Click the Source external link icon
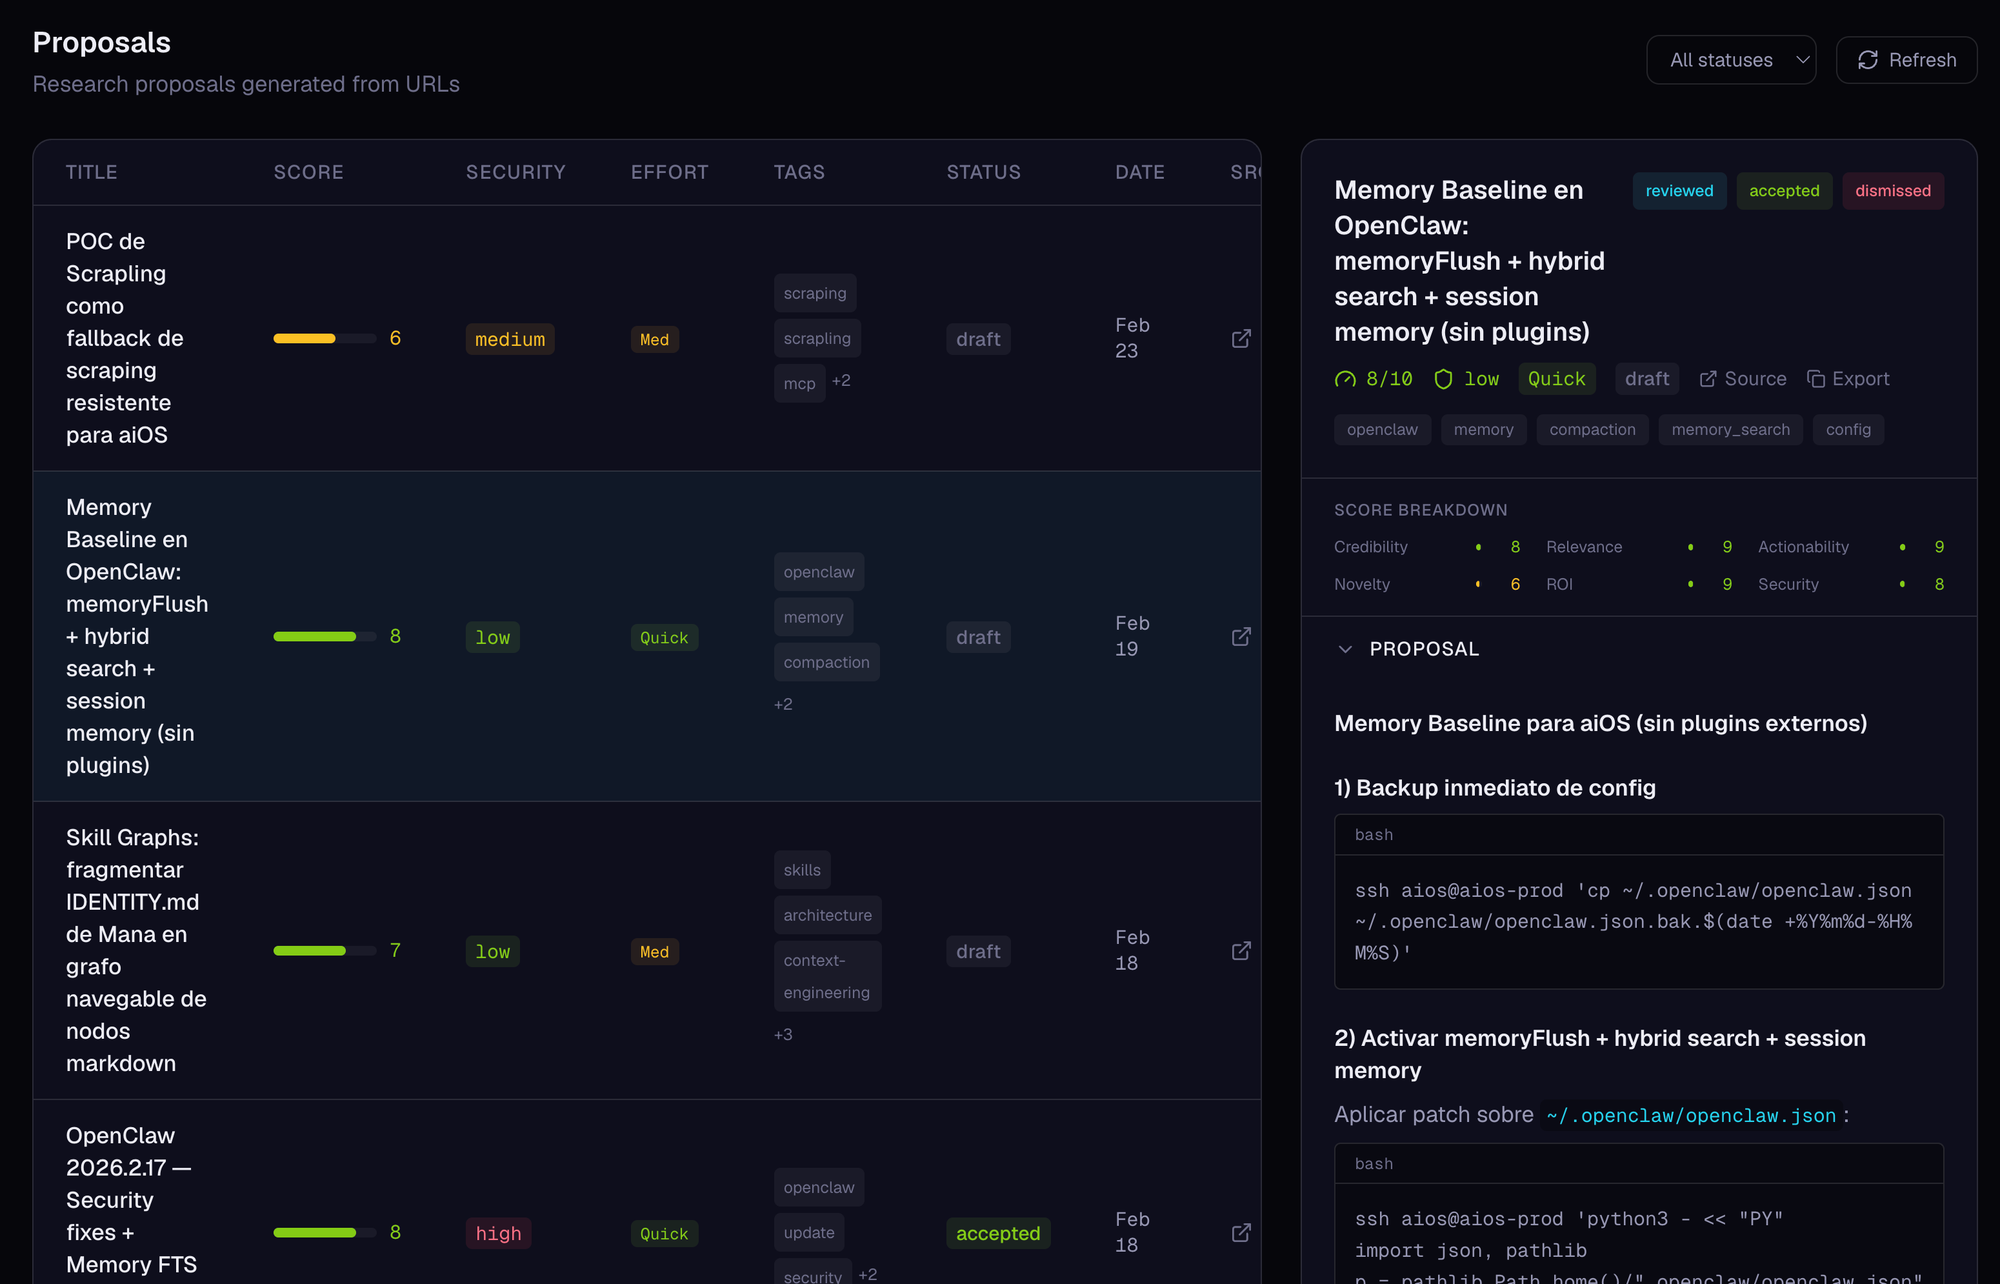 pos(1708,379)
